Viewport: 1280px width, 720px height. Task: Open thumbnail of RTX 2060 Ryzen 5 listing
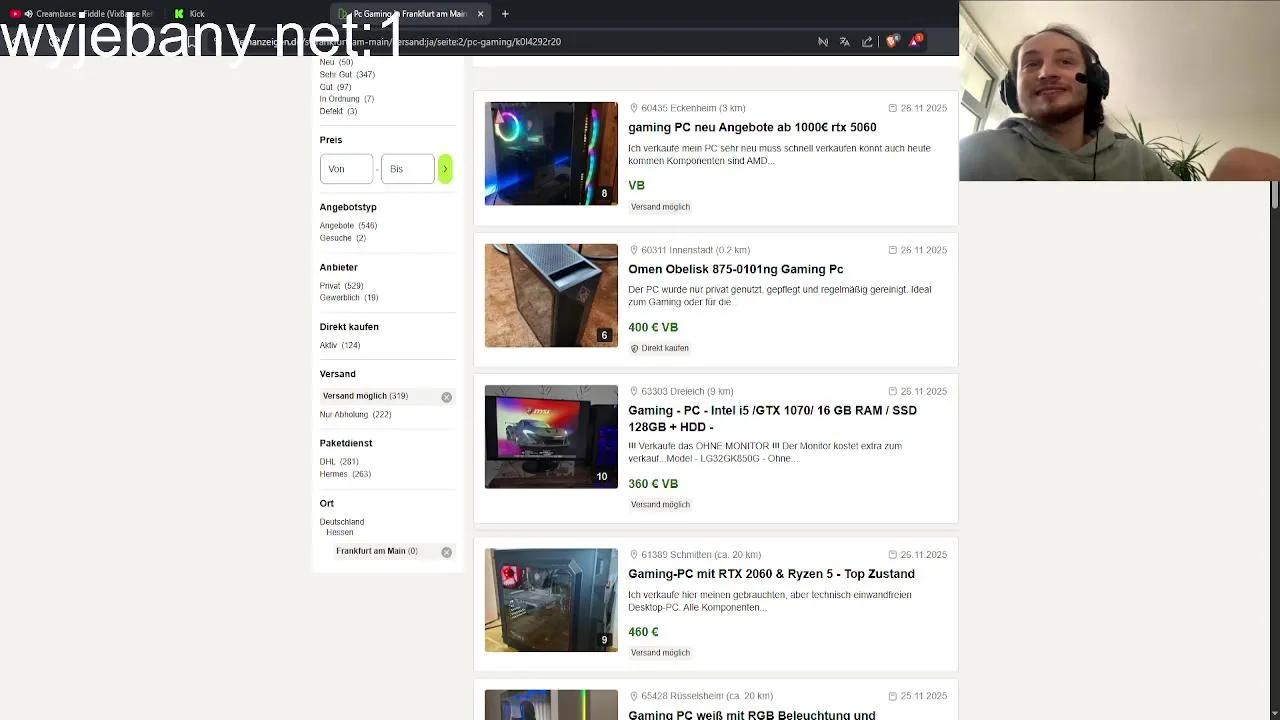tap(551, 600)
